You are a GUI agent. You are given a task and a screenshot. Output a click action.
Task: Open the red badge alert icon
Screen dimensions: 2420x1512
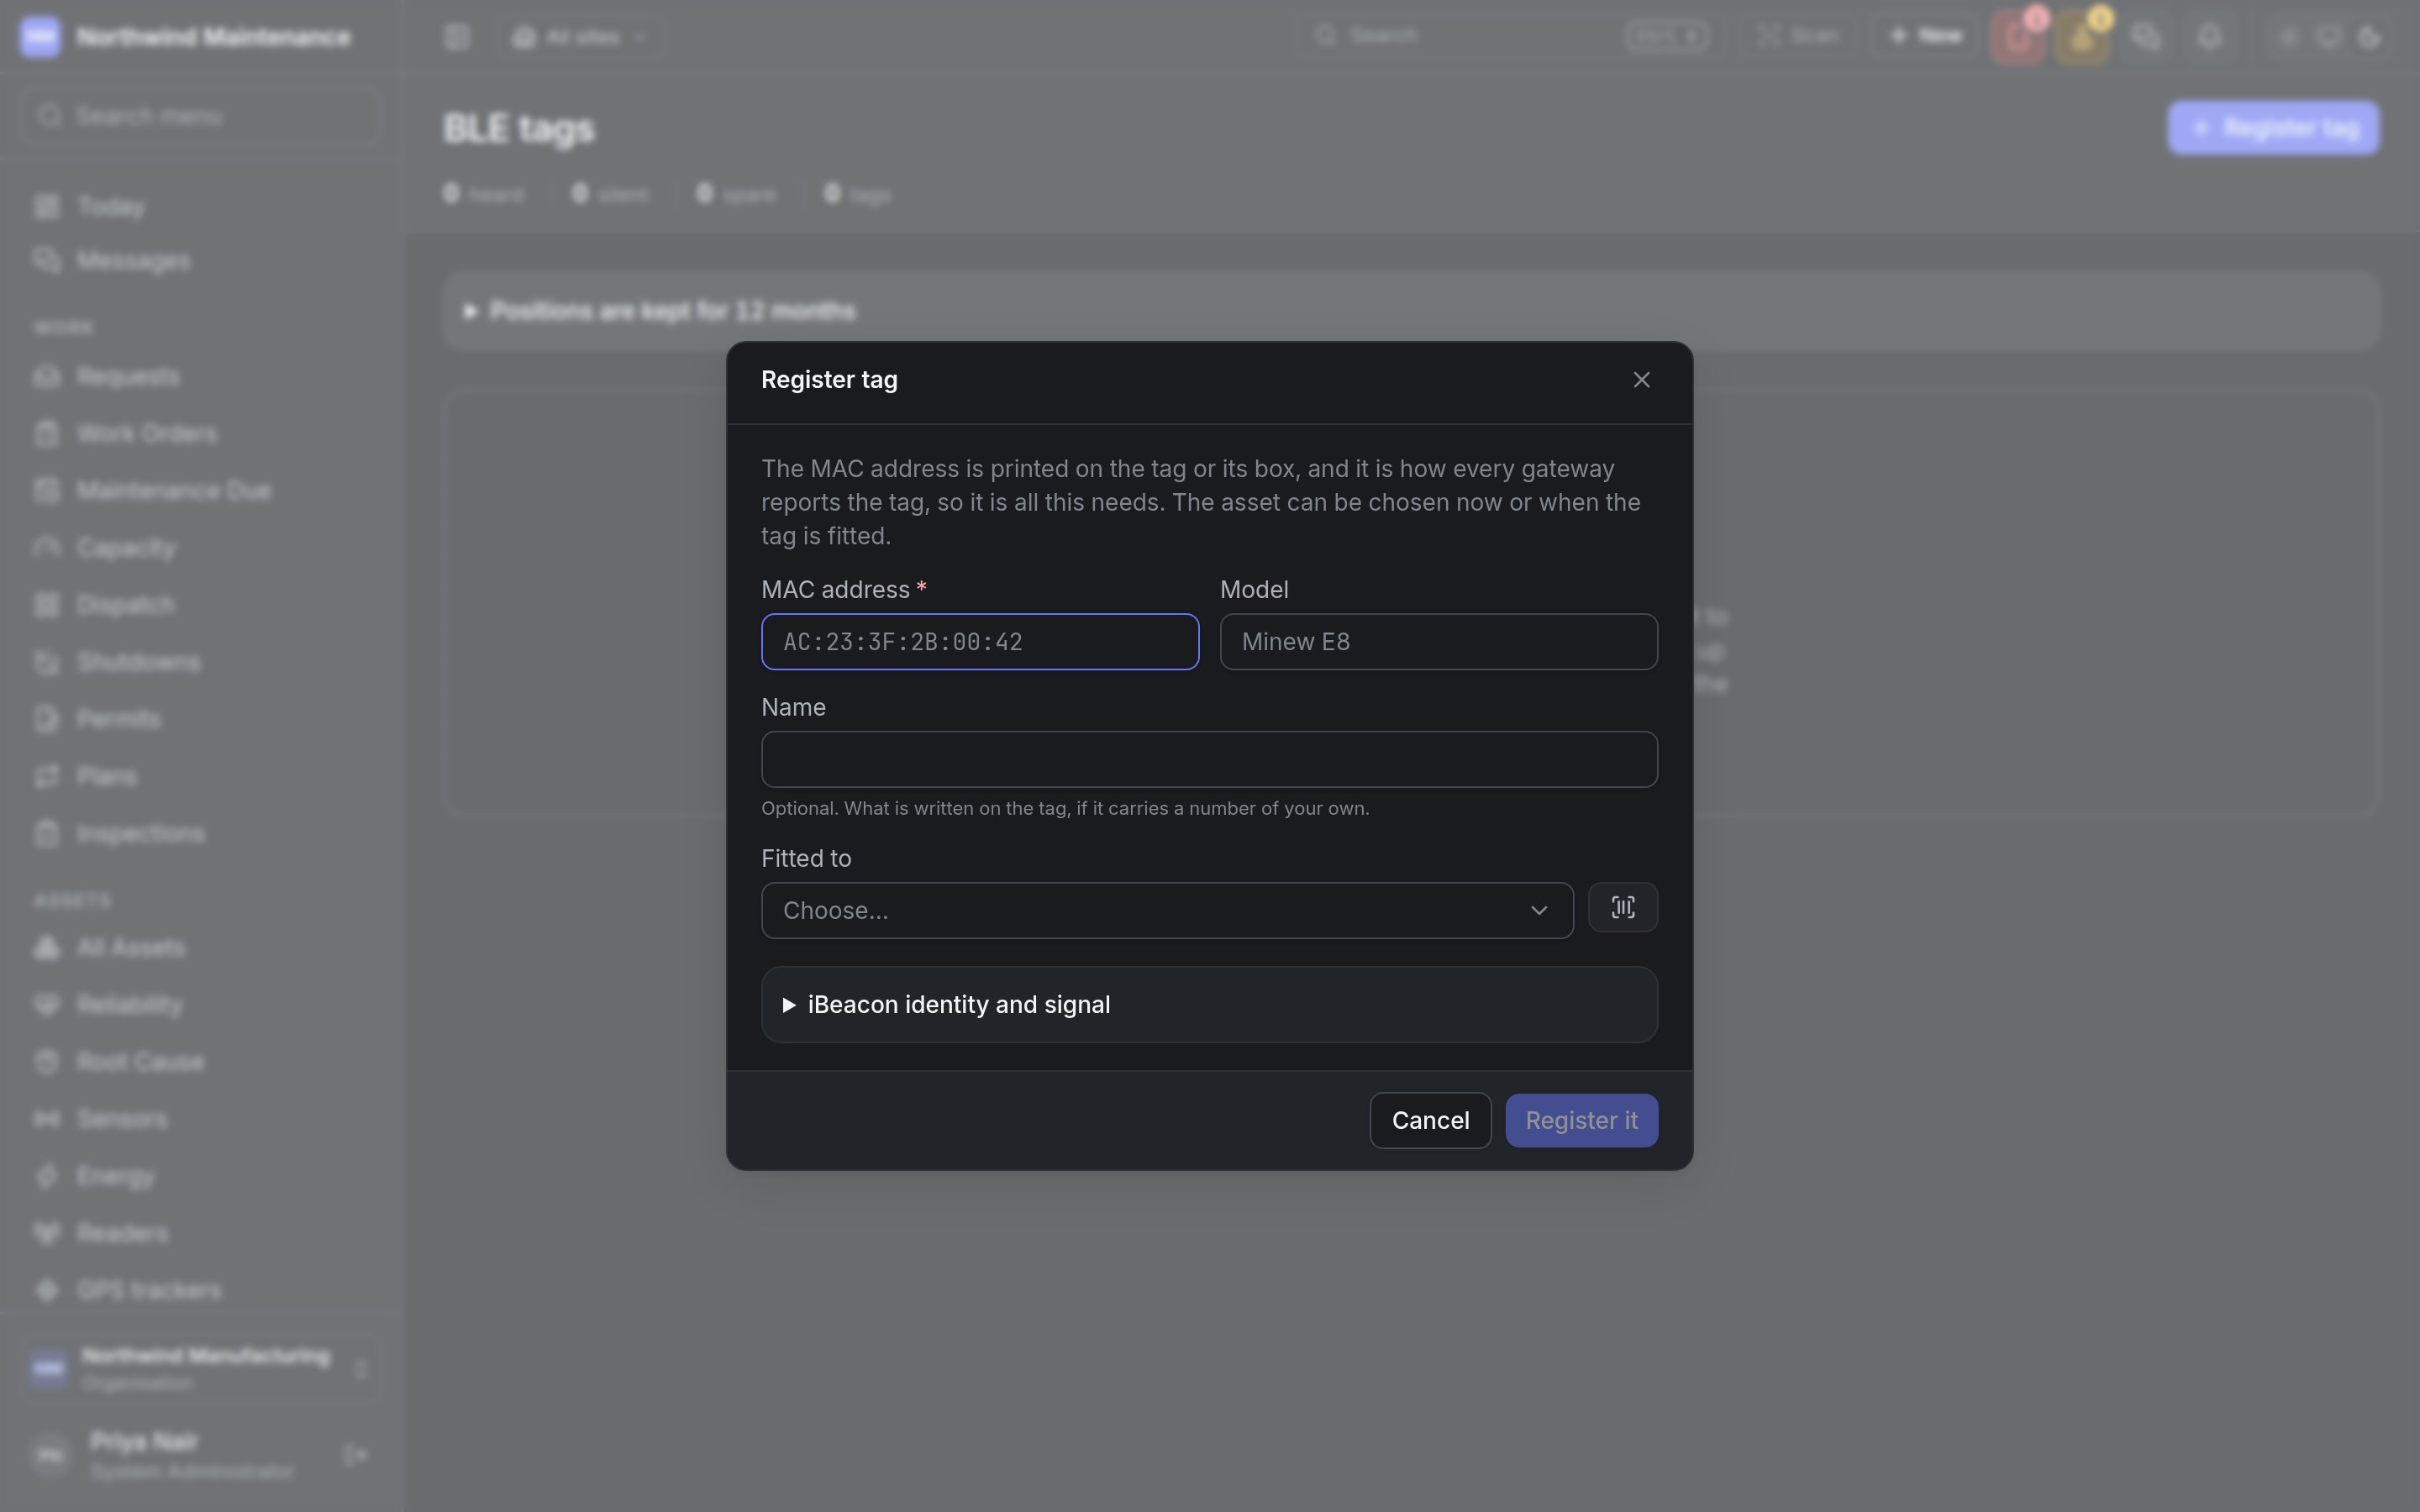click(x=2018, y=37)
